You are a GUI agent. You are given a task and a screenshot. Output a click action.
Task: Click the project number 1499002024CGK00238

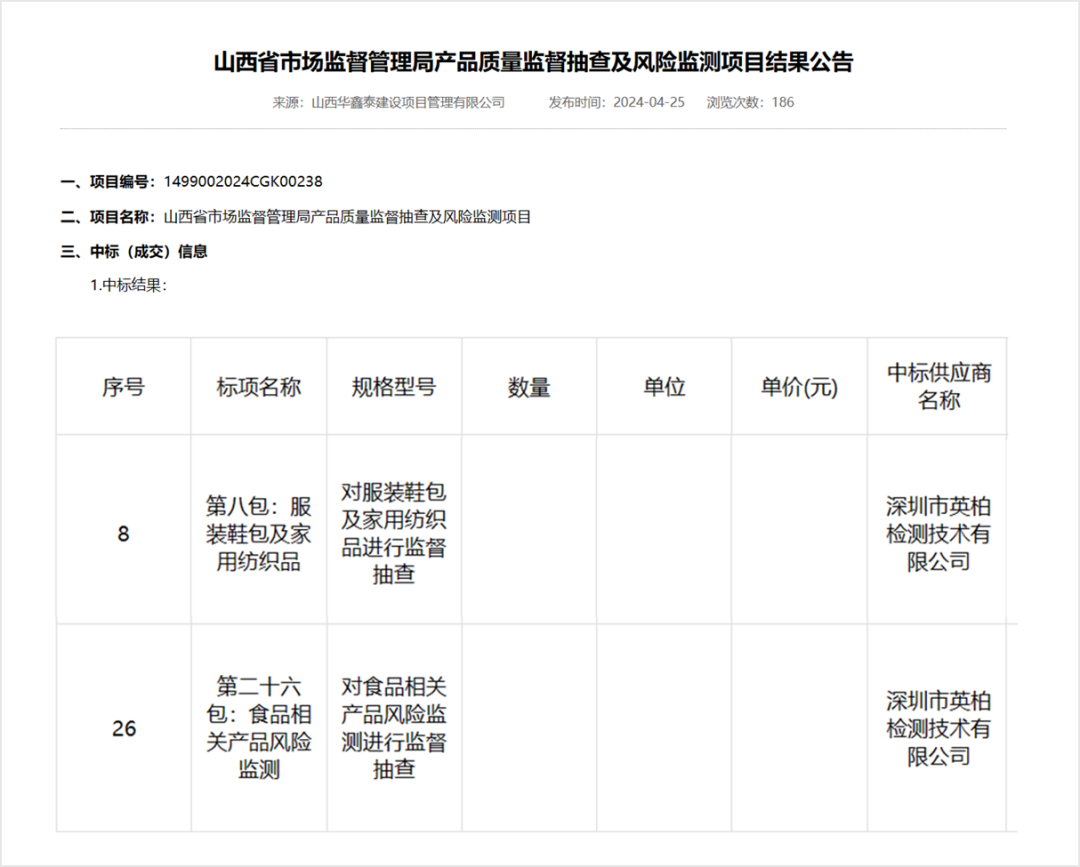[243, 181]
